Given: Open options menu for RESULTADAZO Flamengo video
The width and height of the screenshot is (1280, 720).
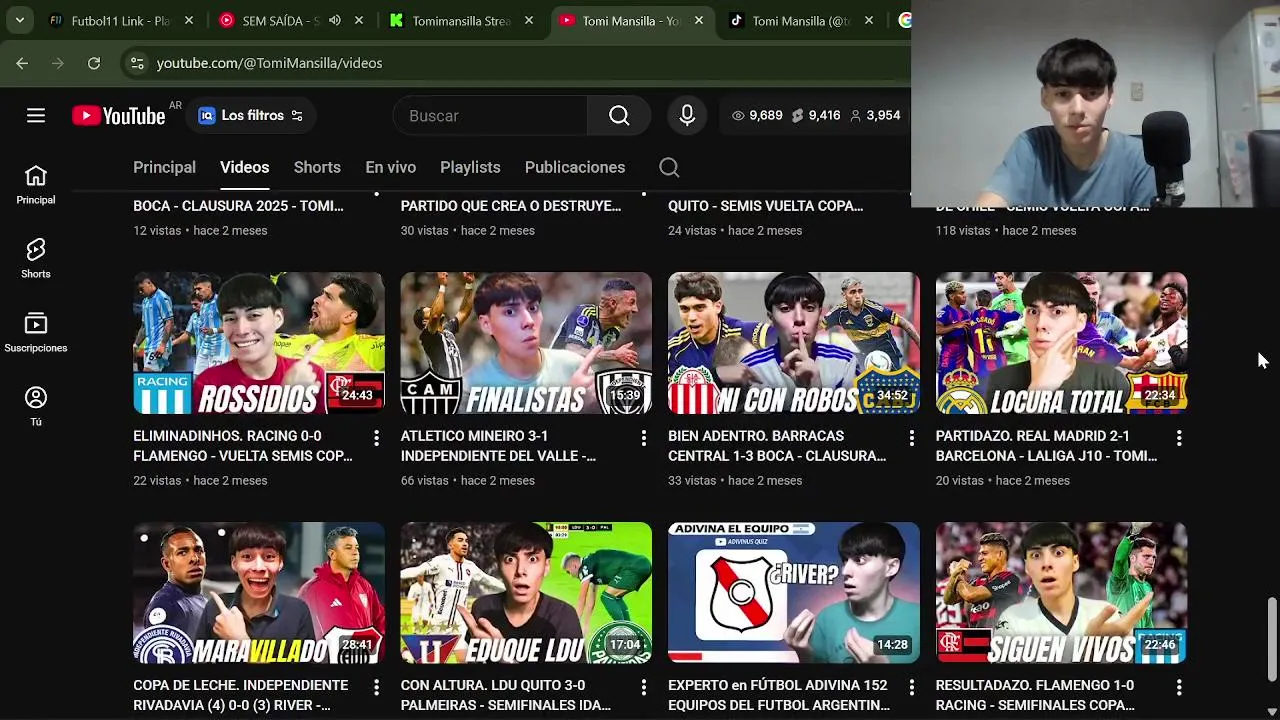Looking at the screenshot, I should (1179, 687).
